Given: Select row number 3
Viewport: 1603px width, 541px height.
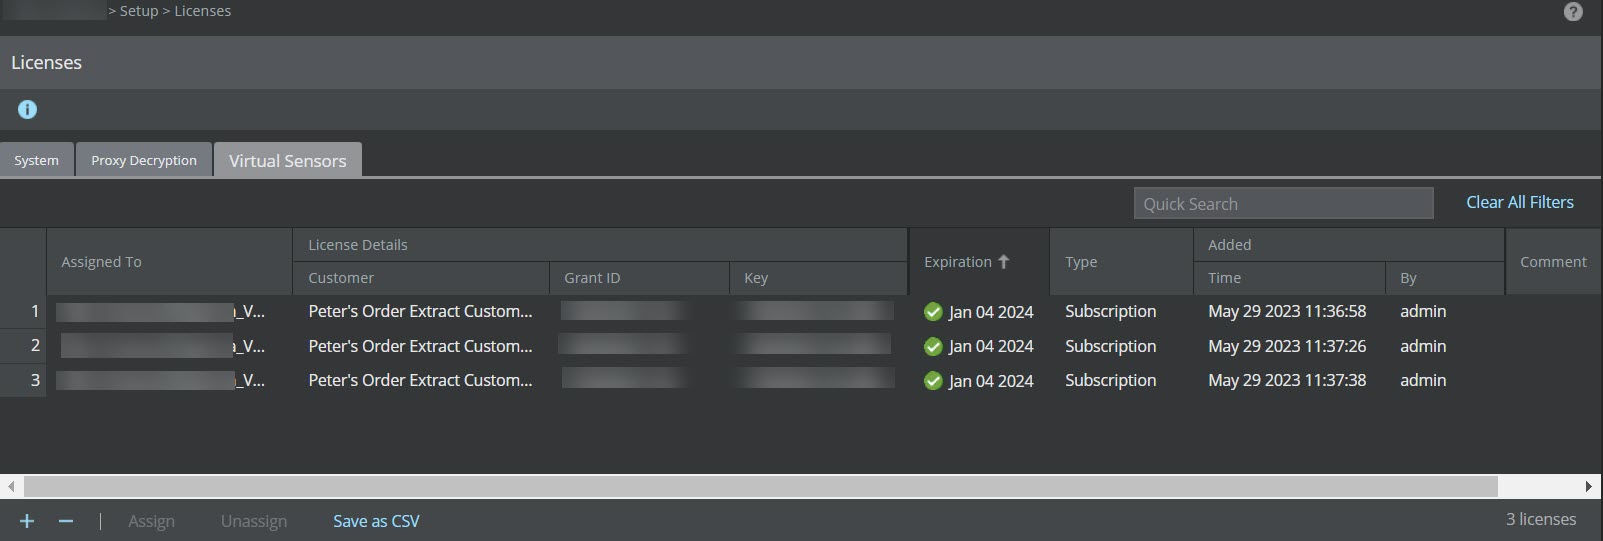Looking at the screenshot, I should 23,380.
